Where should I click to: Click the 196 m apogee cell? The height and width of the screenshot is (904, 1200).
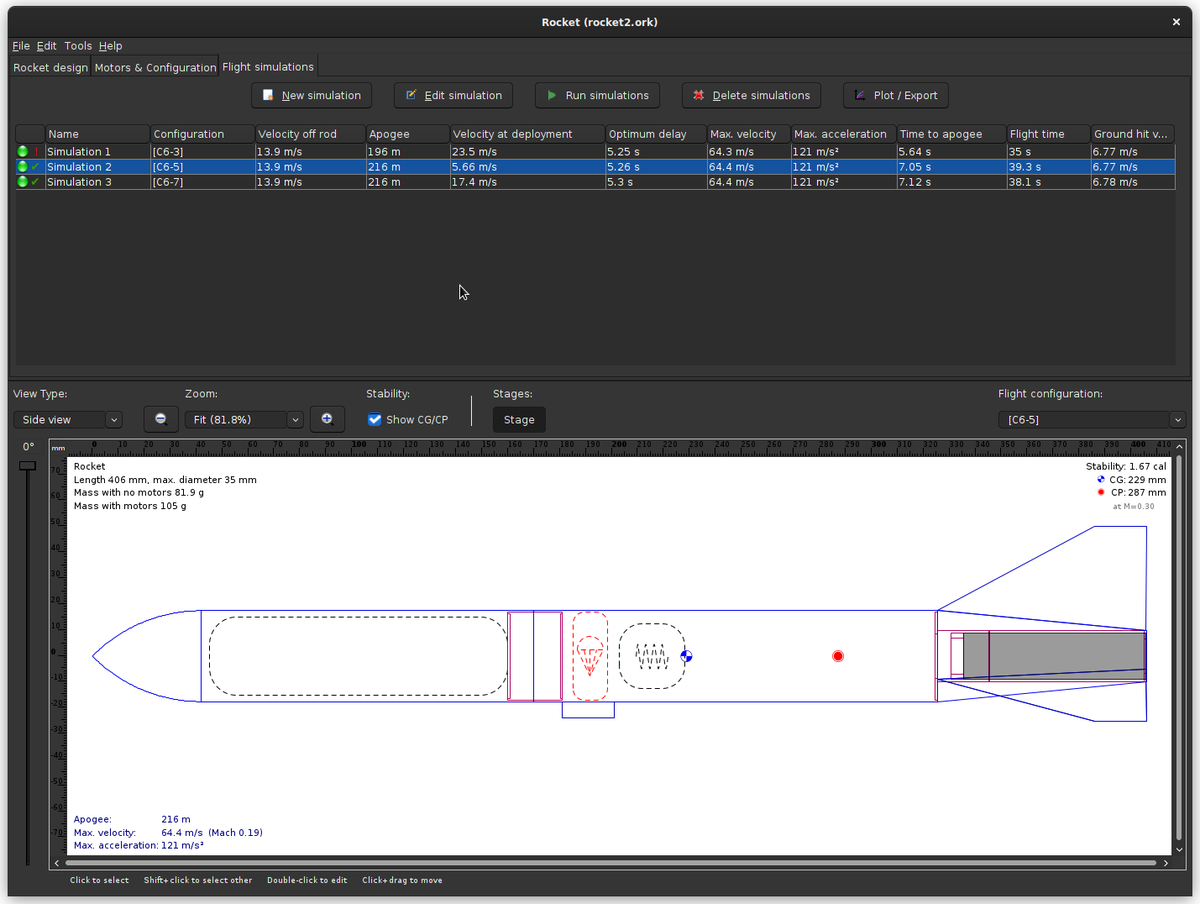(407, 152)
